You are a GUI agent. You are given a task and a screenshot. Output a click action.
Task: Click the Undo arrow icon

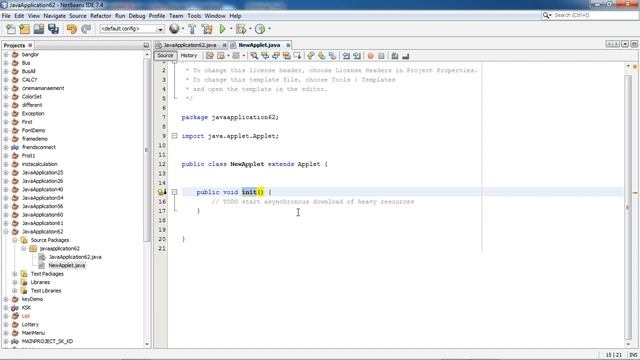point(72,29)
